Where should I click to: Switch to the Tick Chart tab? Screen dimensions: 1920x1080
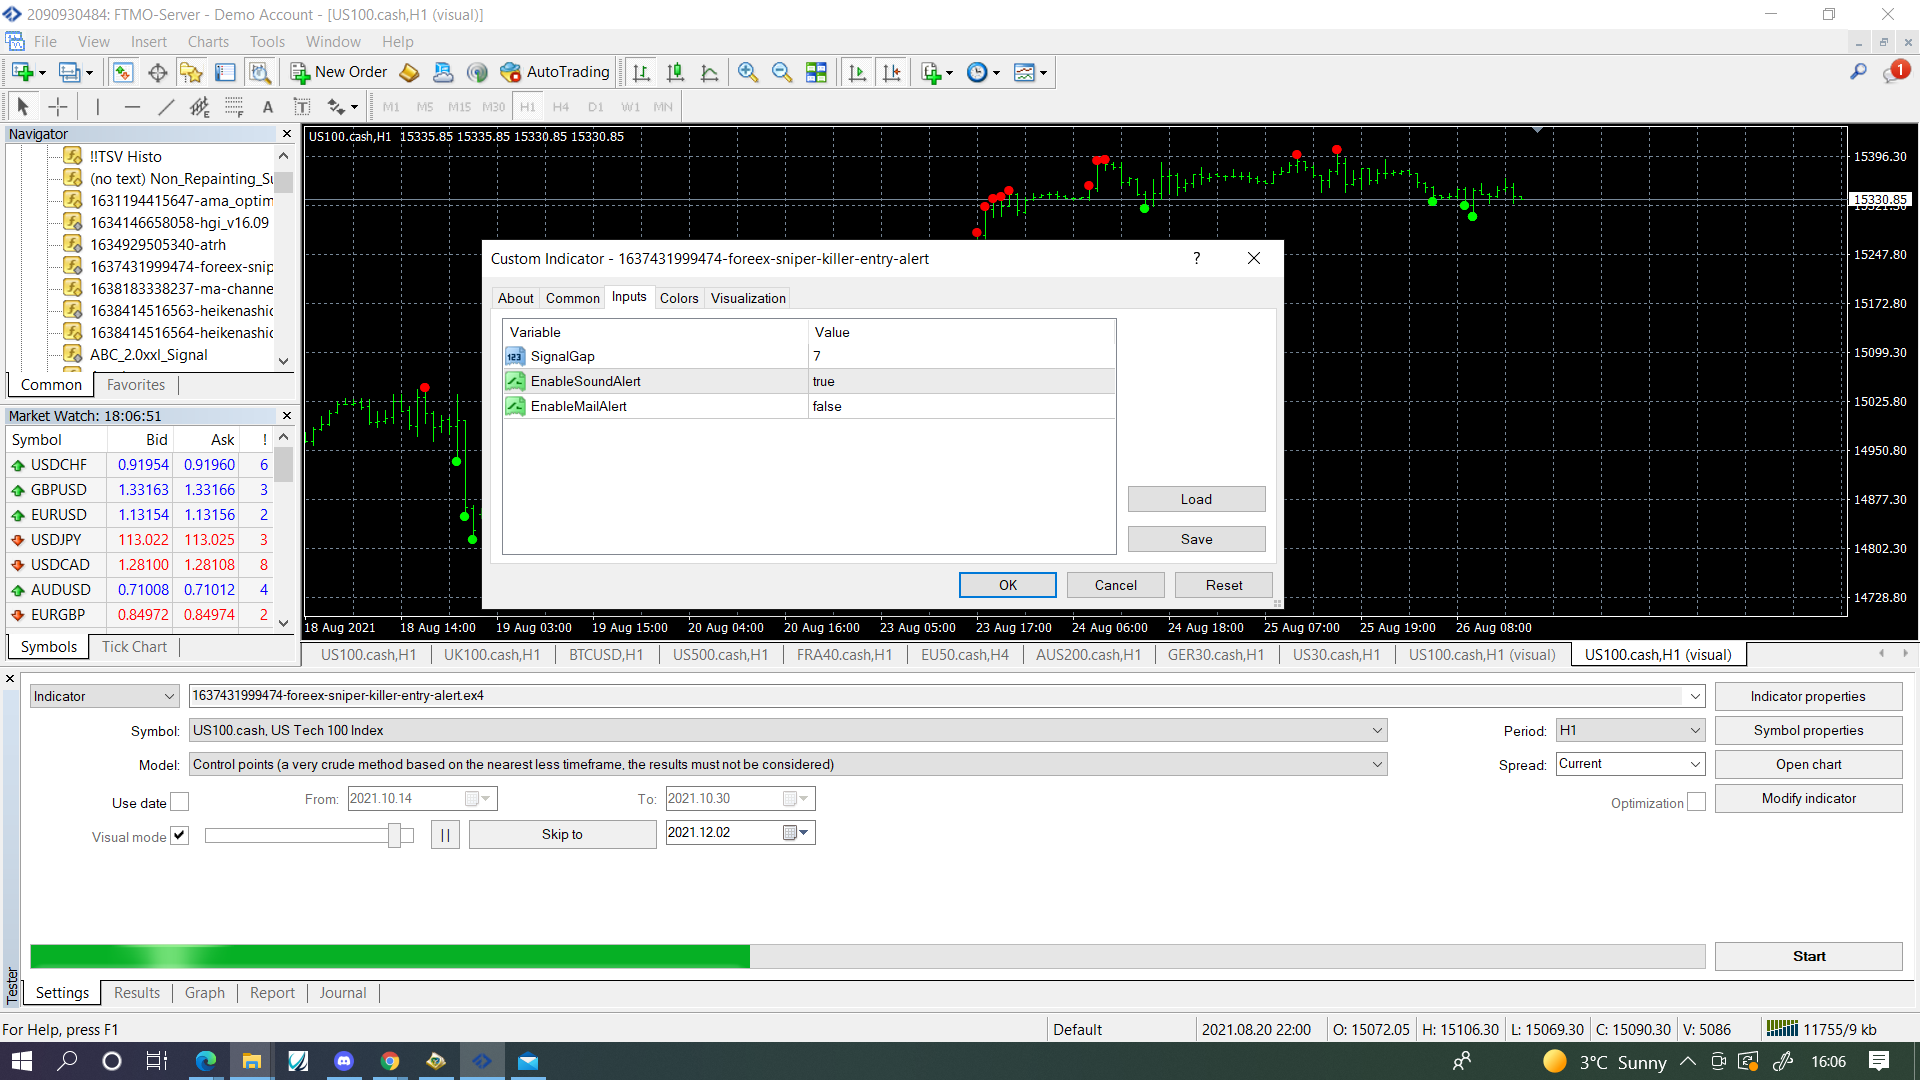point(134,647)
